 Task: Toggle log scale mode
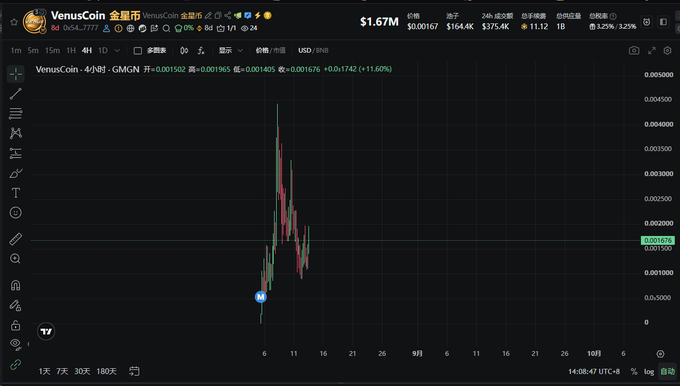(649, 372)
